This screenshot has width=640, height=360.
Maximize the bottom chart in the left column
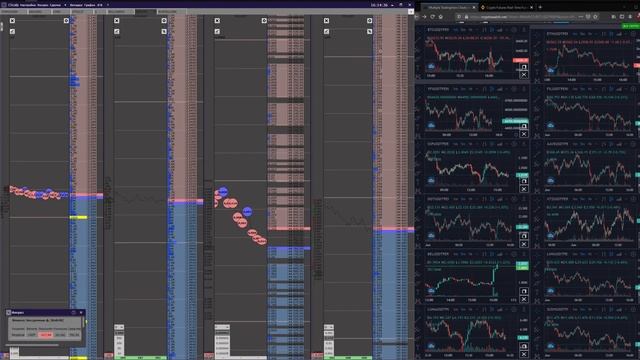524,346
